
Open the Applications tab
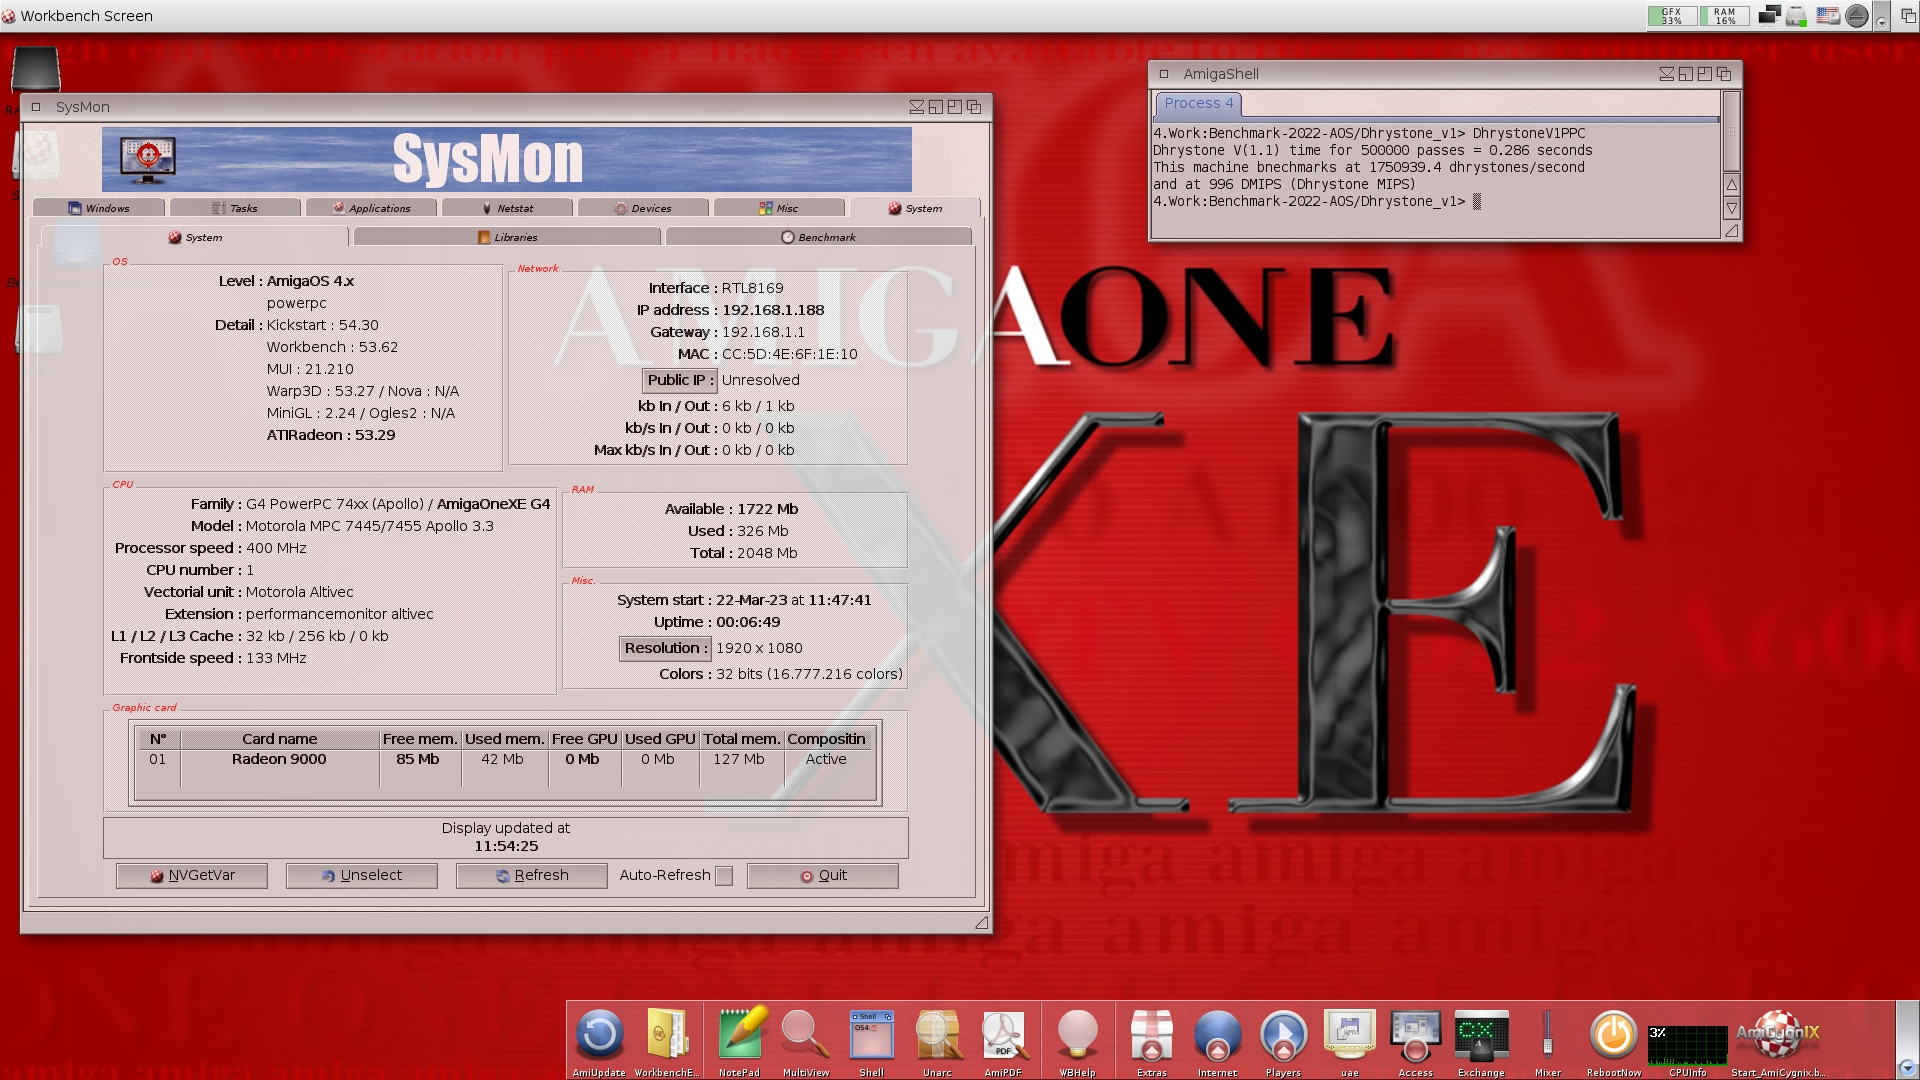[x=371, y=208]
